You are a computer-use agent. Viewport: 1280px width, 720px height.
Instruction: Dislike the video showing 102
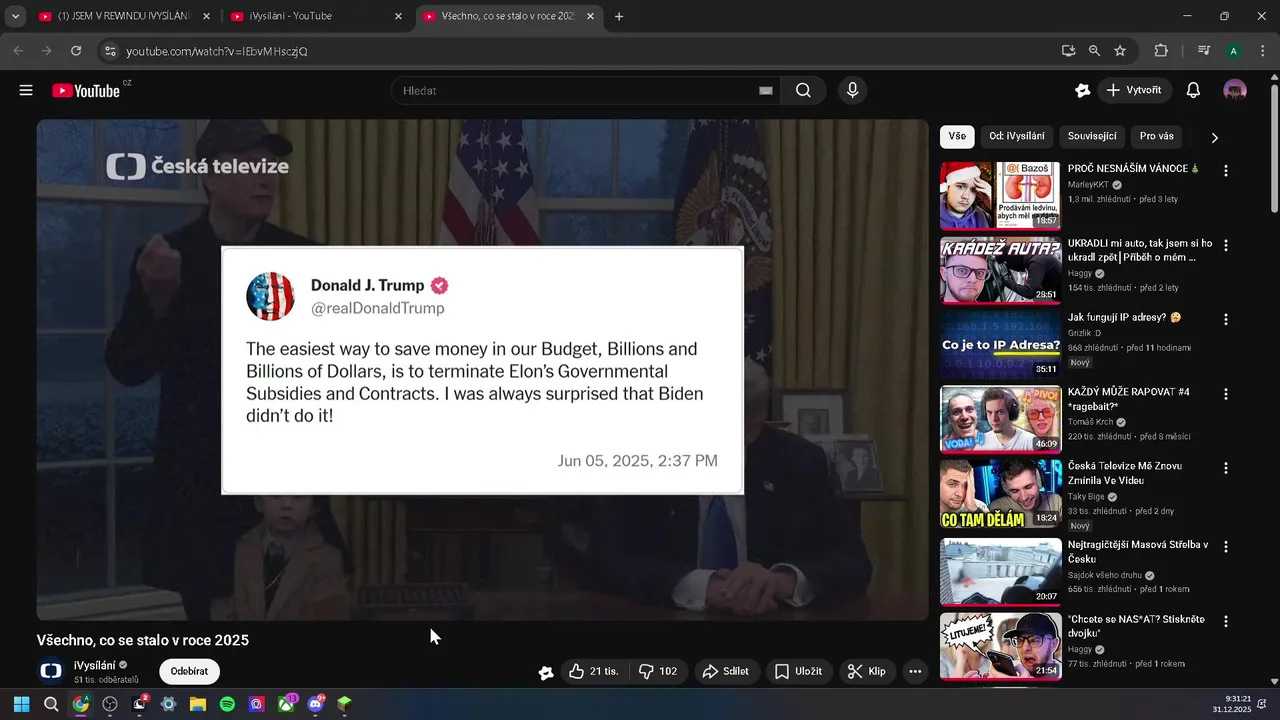pos(658,671)
